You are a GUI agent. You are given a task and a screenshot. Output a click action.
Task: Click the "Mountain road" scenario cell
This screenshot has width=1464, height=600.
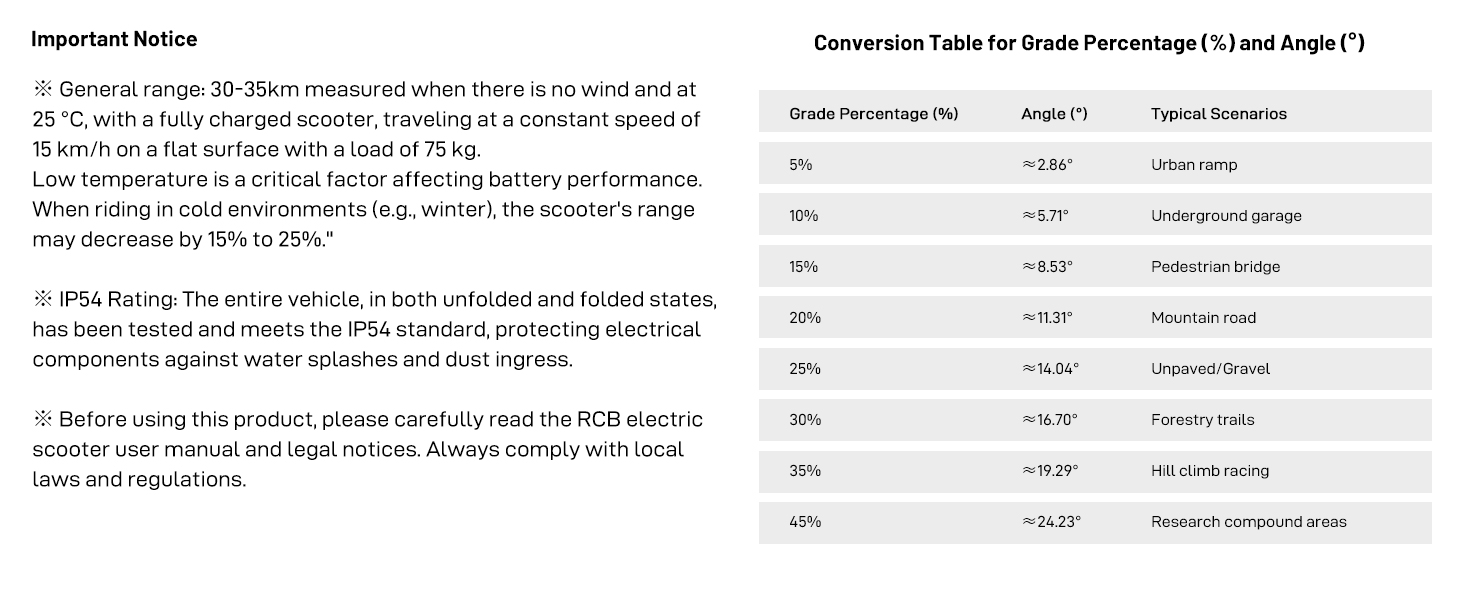click(x=1203, y=318)
